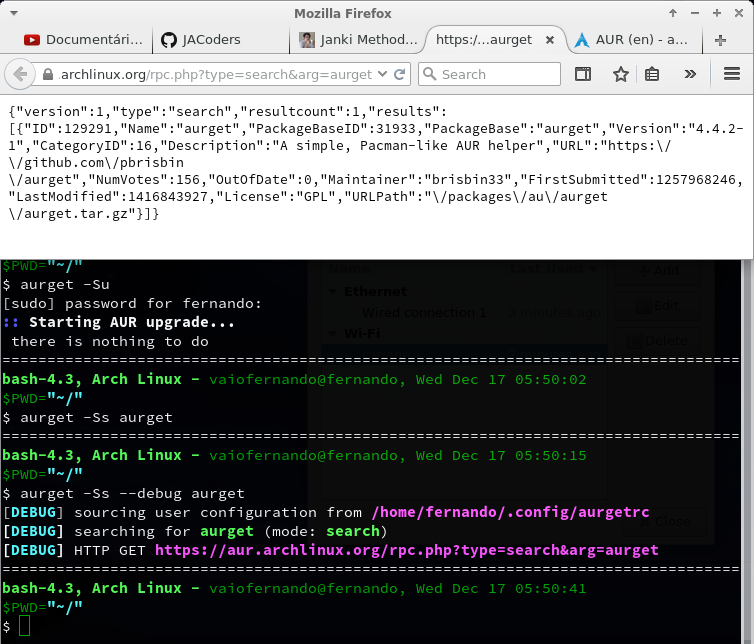Click the dimmed Edit button behind terminal
Viewport: 754px width, 644px height.
coord(658,305)
